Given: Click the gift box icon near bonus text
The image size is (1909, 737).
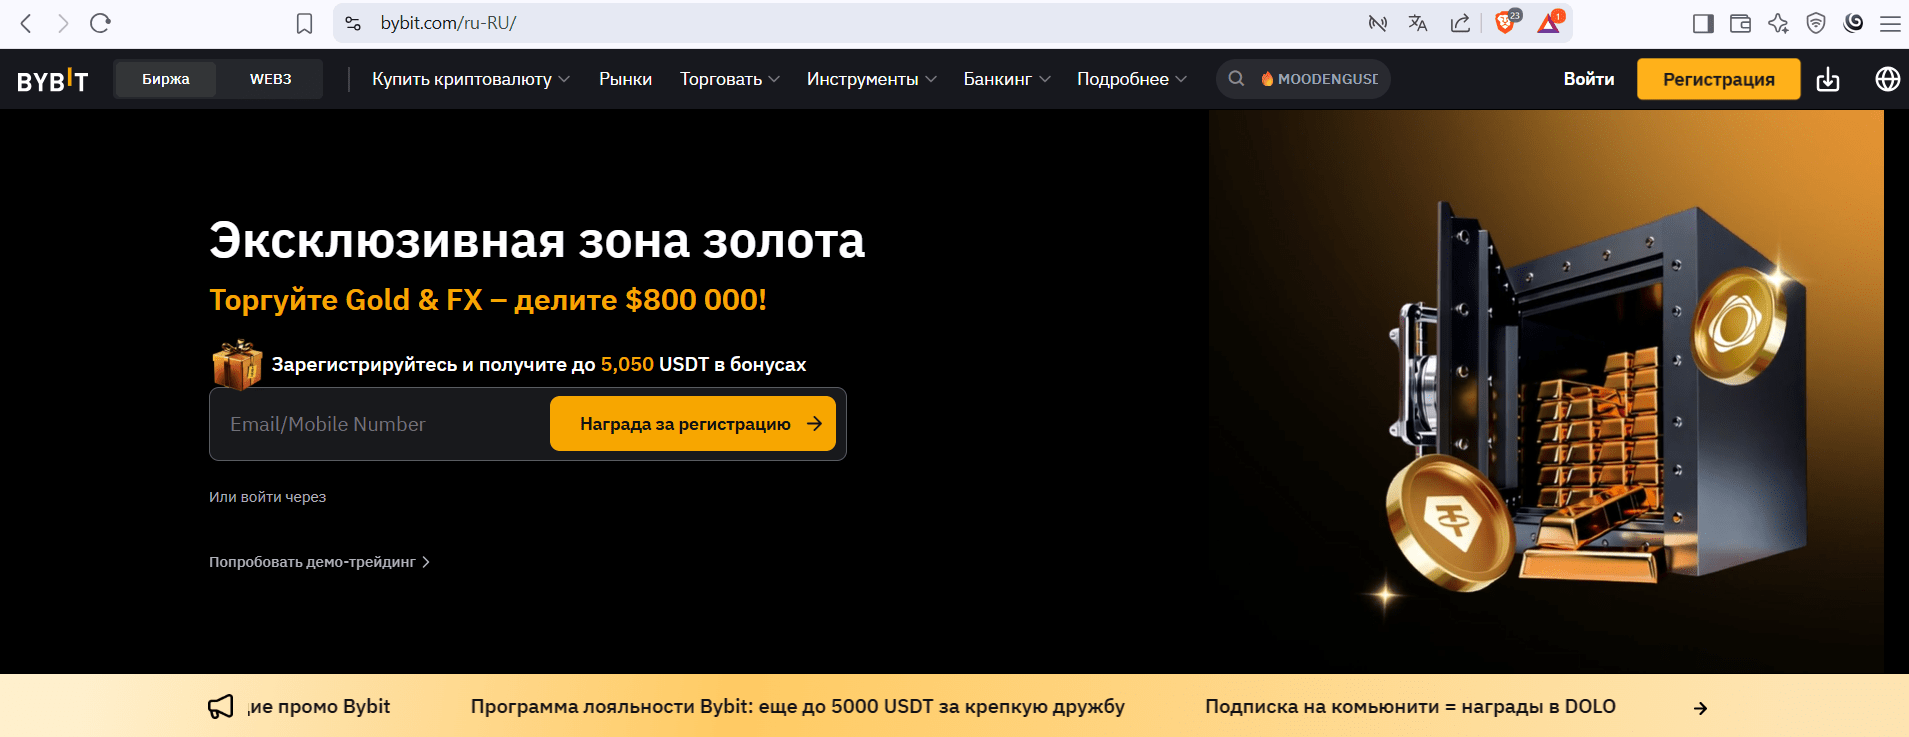Looking at the screenshot, I should pos(237,364).
